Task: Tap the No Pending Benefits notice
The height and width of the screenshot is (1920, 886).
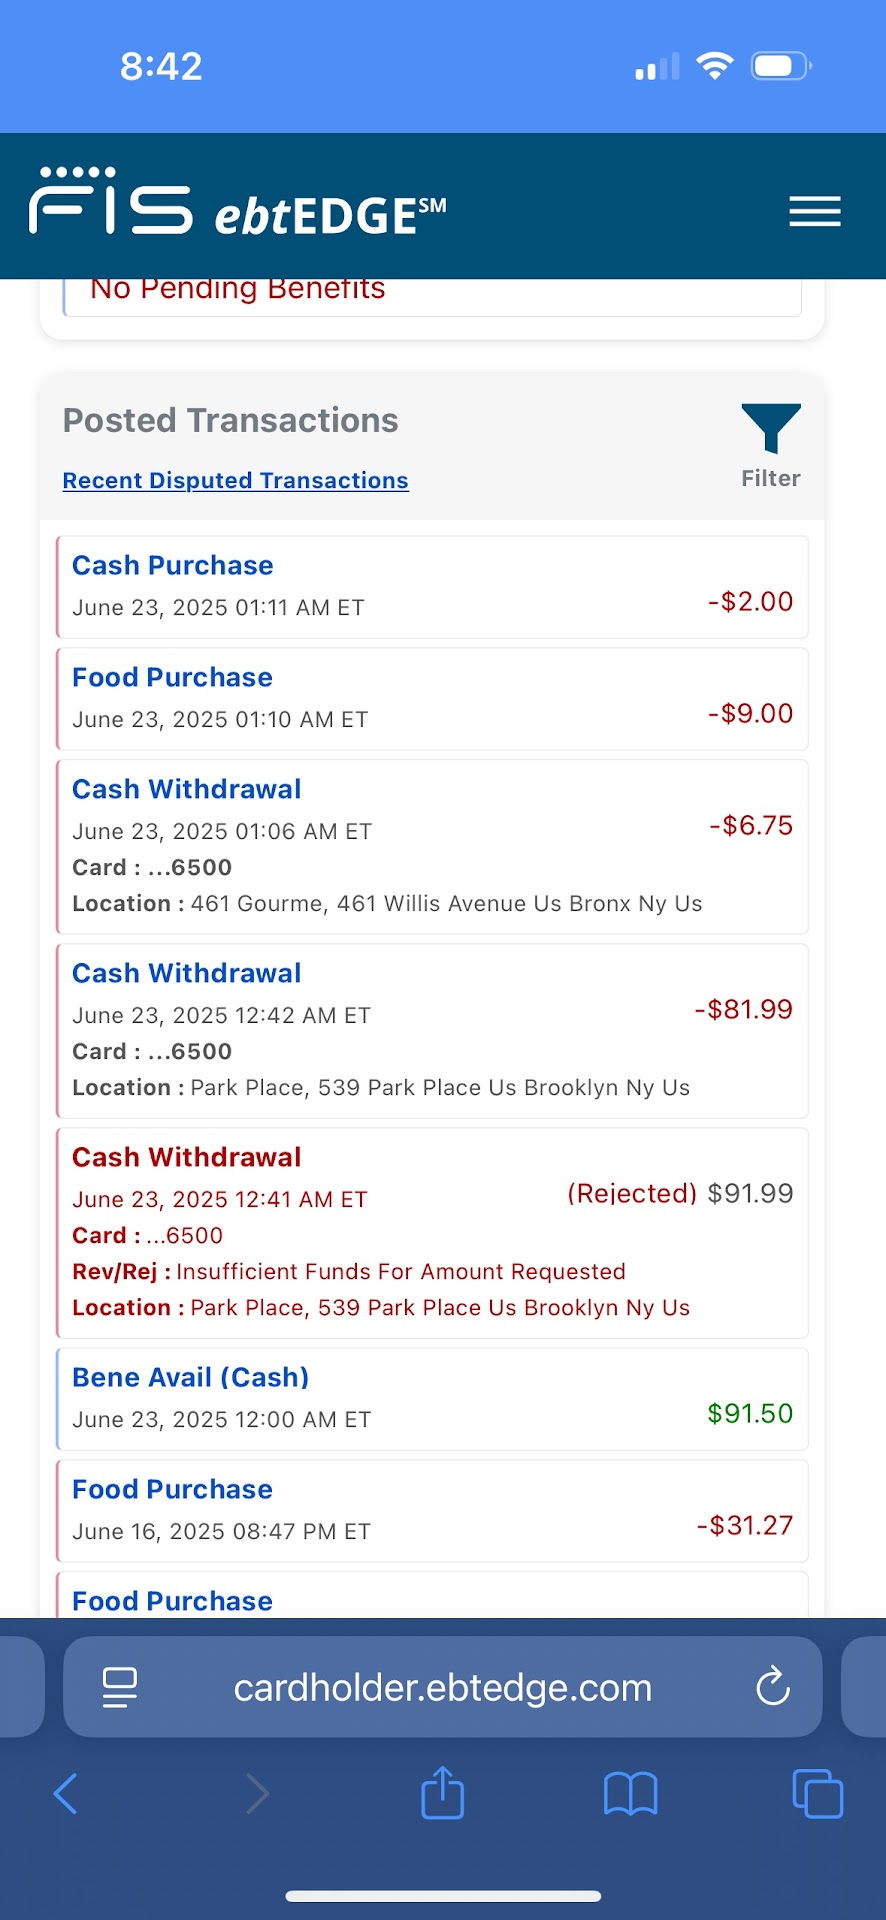Action: [x=237, y=290]
